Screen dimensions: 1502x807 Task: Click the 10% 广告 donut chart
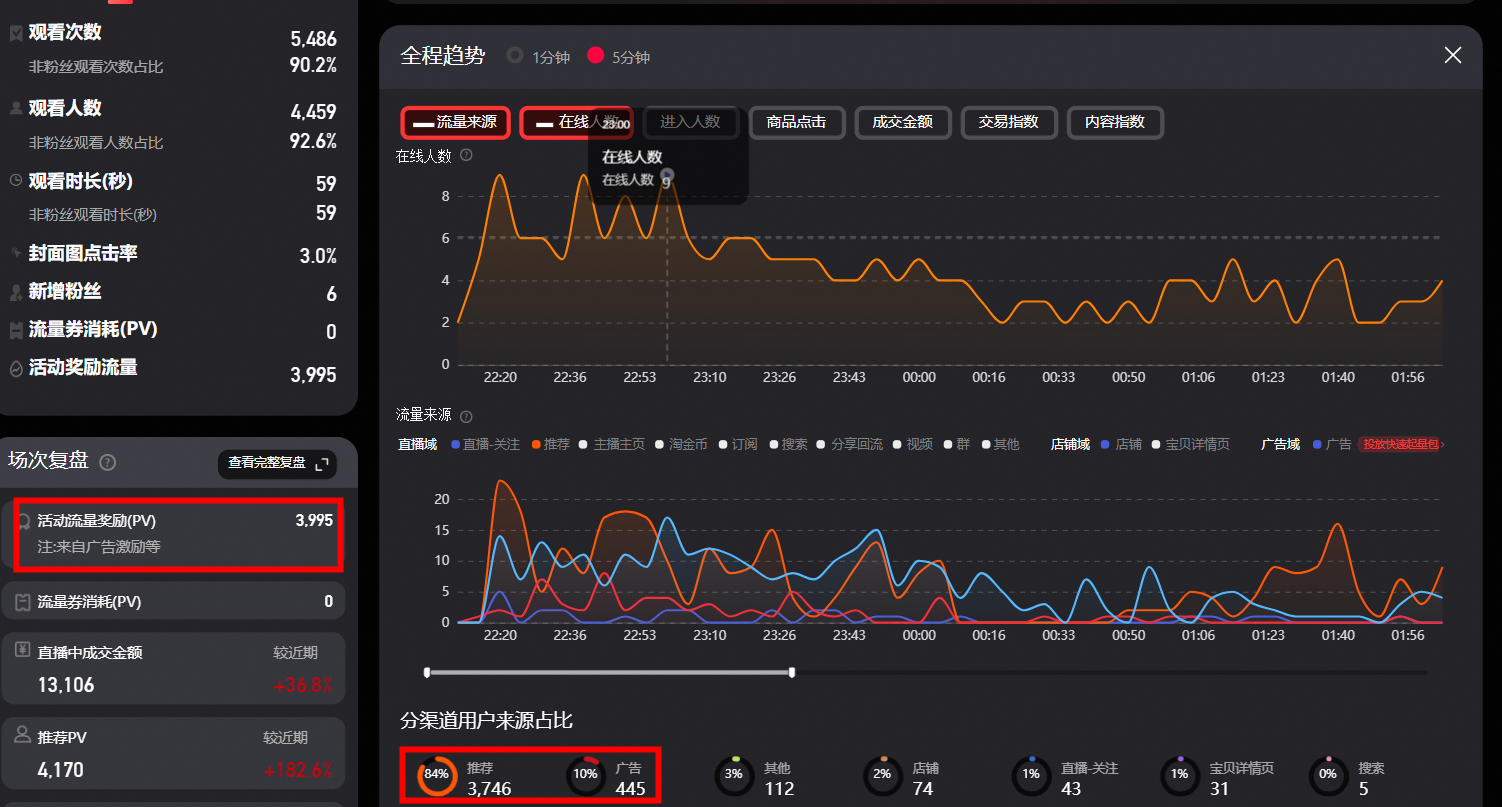(585, 774)
